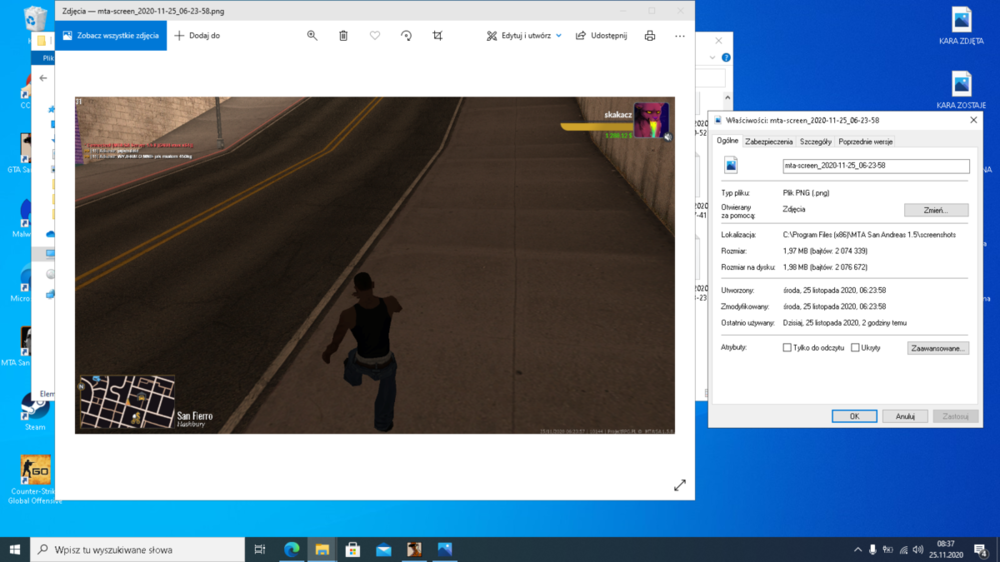The height and width of the screenshot is (562, 1000).
Task: Delete photo using trash icon
Action: coord(343,36)
